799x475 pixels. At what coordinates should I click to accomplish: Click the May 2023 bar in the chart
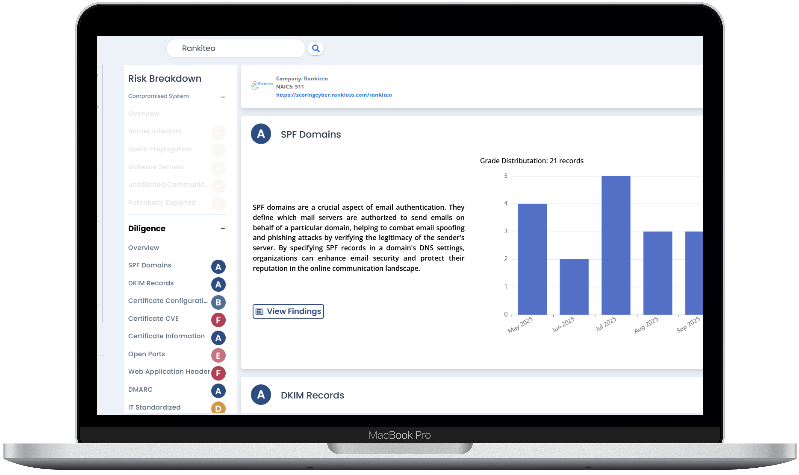[x=532, y=259]
